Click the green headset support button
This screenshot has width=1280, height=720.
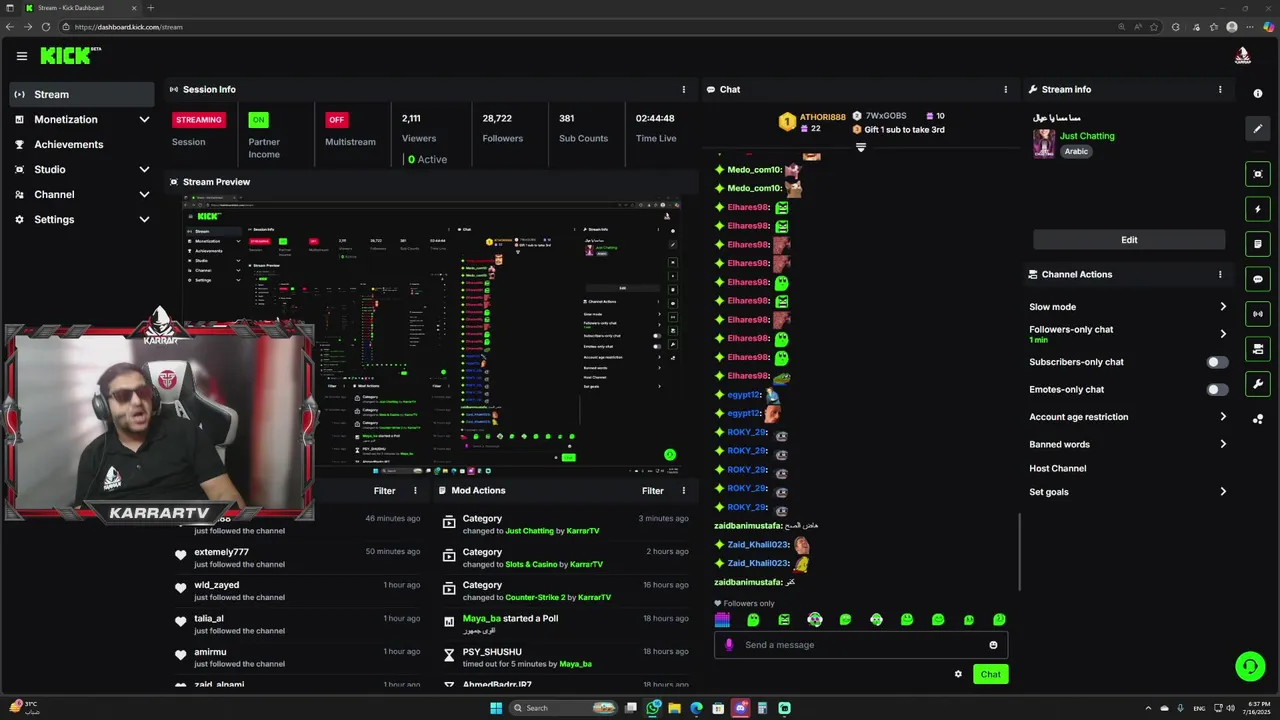pos(1249,665)
